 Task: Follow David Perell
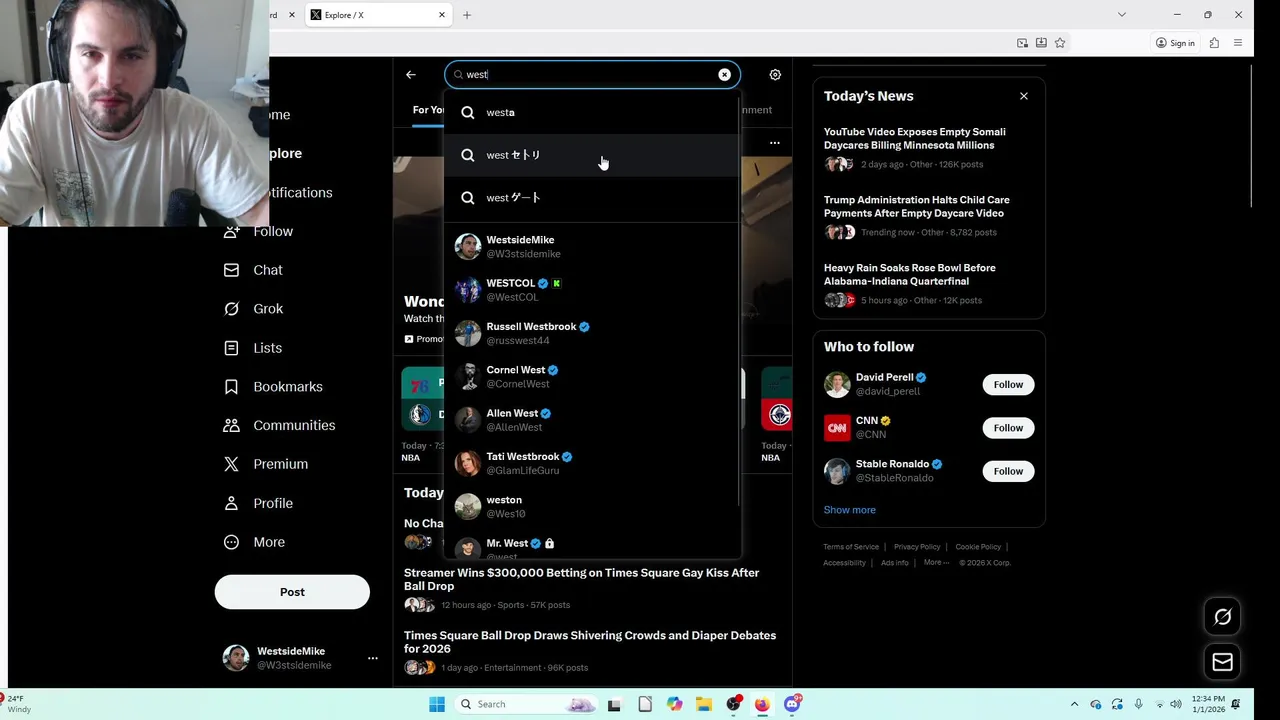(x=1008, y=384)
